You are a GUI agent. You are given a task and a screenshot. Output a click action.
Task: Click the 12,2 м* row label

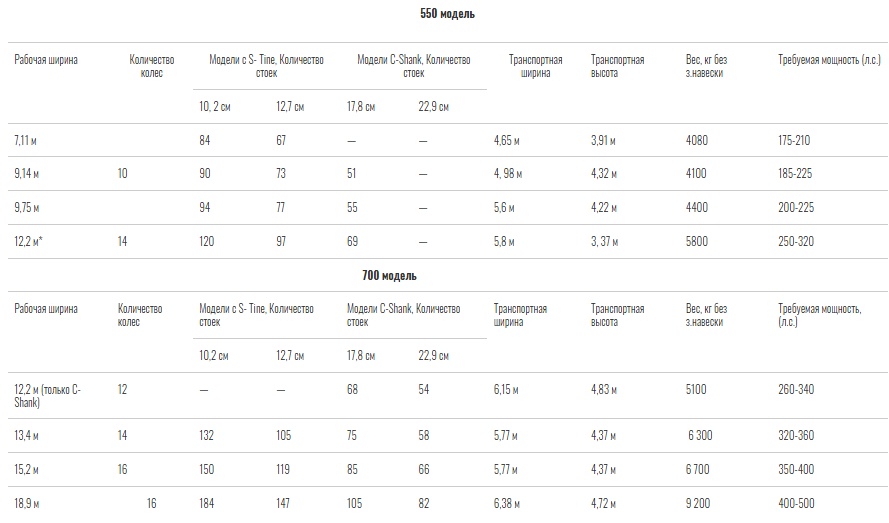pos(28,241)
